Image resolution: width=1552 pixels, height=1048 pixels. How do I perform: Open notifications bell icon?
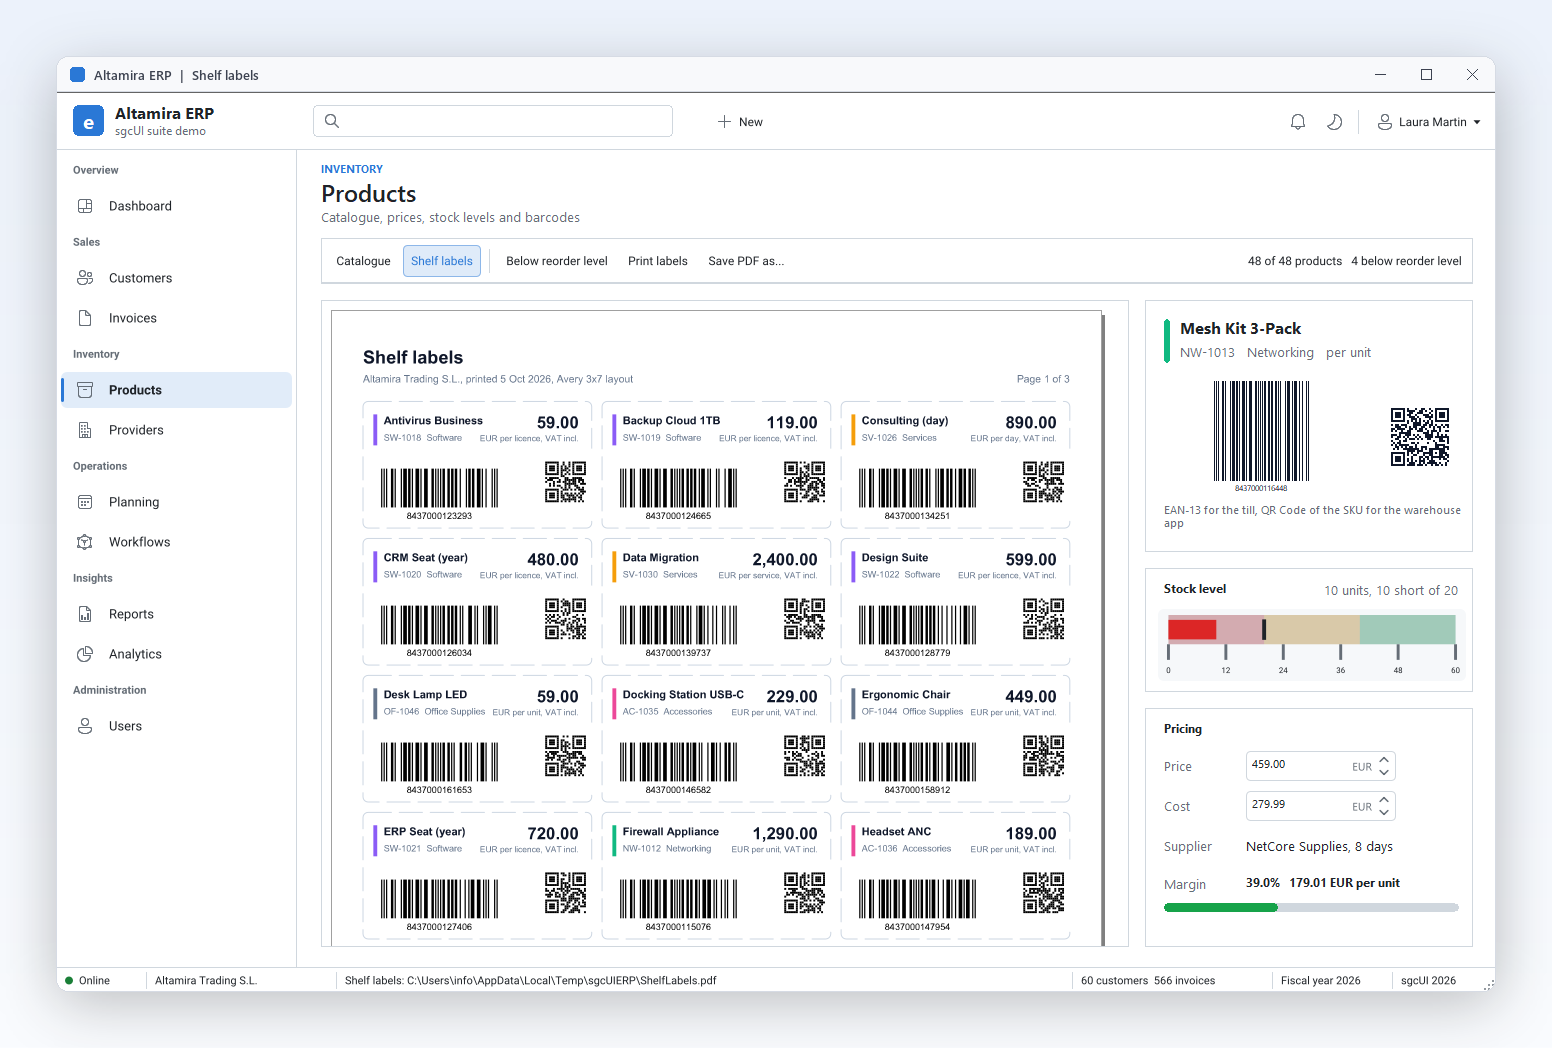coord(1298,122)
